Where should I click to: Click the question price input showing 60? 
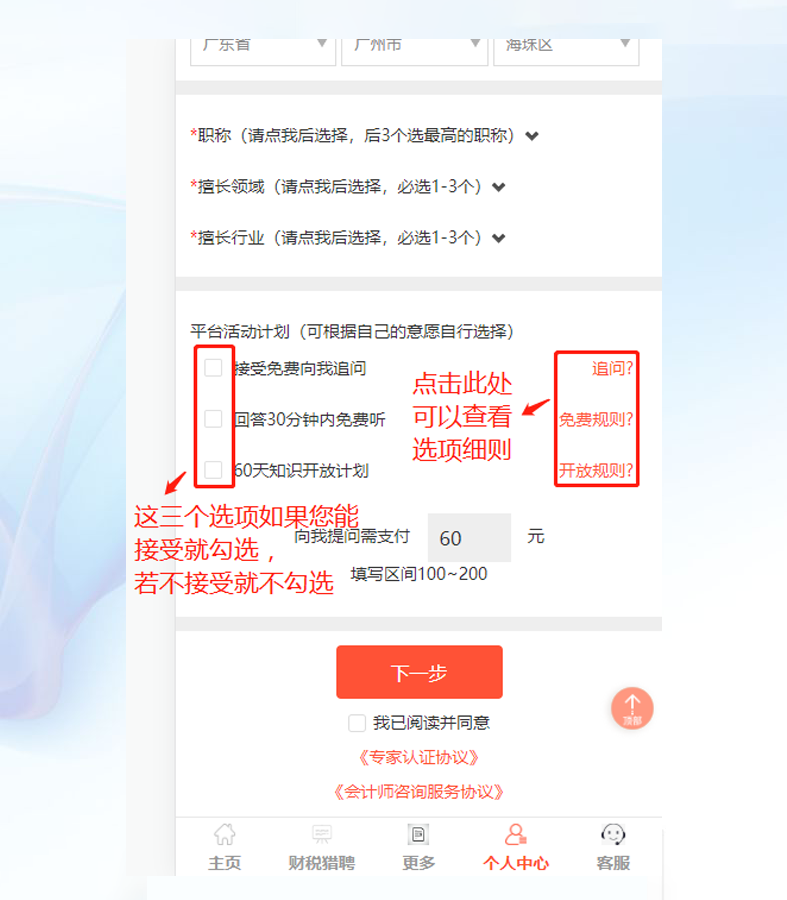pyautogui.click(x=469, y=538)
